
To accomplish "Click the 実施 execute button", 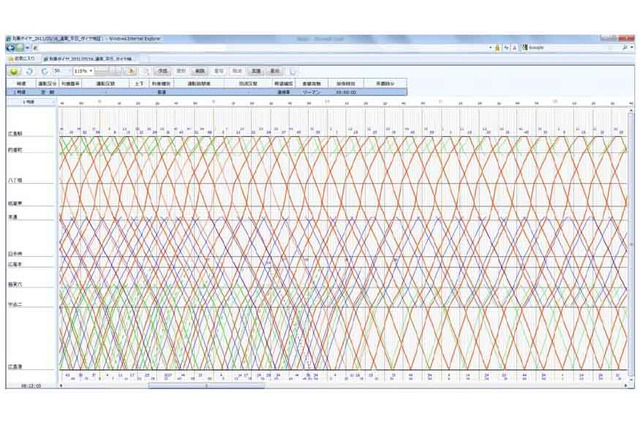I will 256,71.
